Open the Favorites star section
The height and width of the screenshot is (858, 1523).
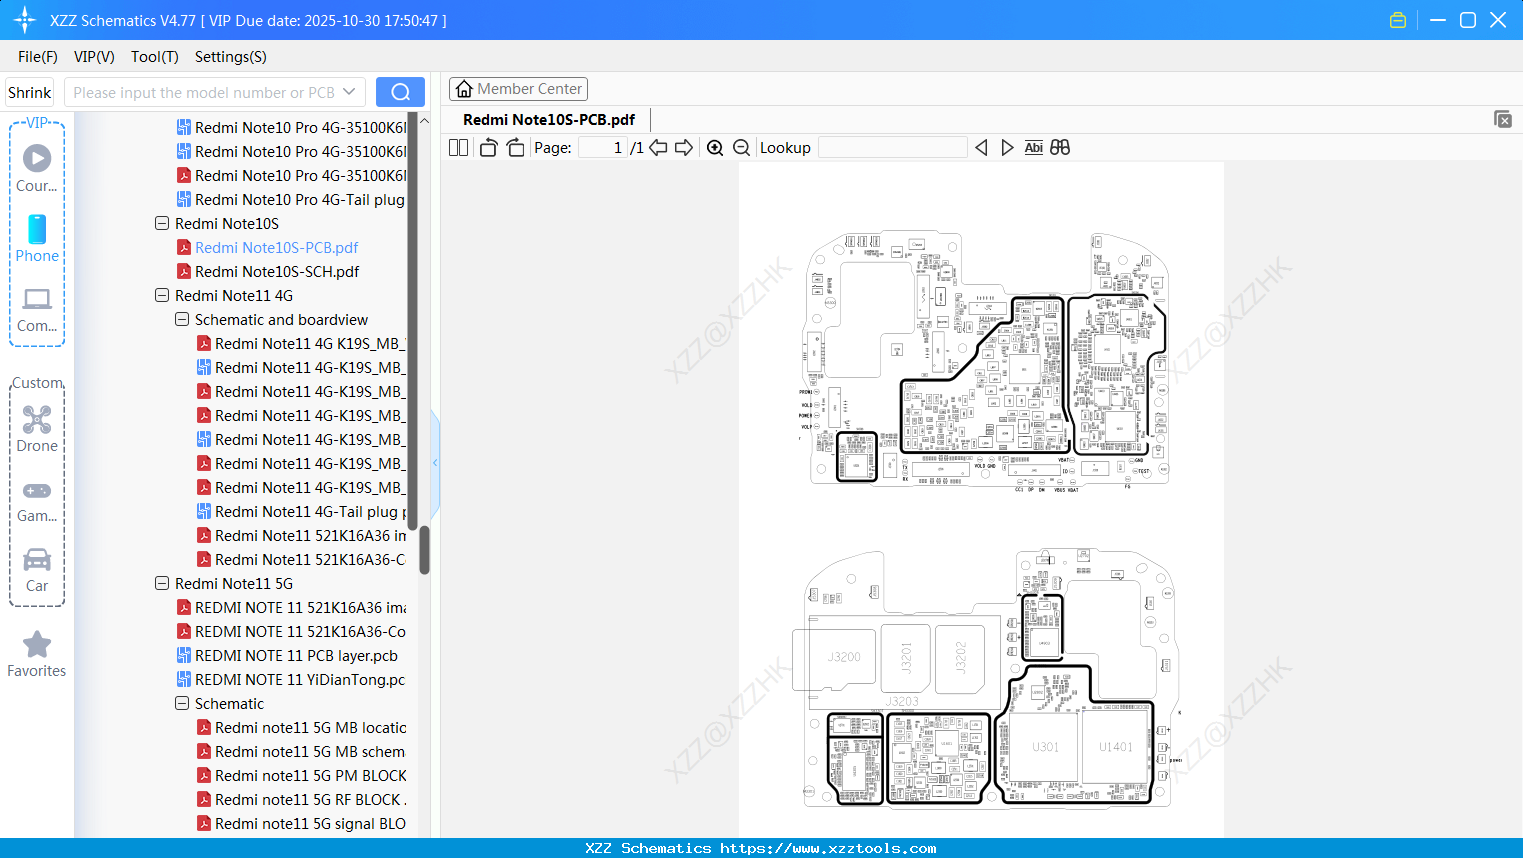[x=37, y=655]
